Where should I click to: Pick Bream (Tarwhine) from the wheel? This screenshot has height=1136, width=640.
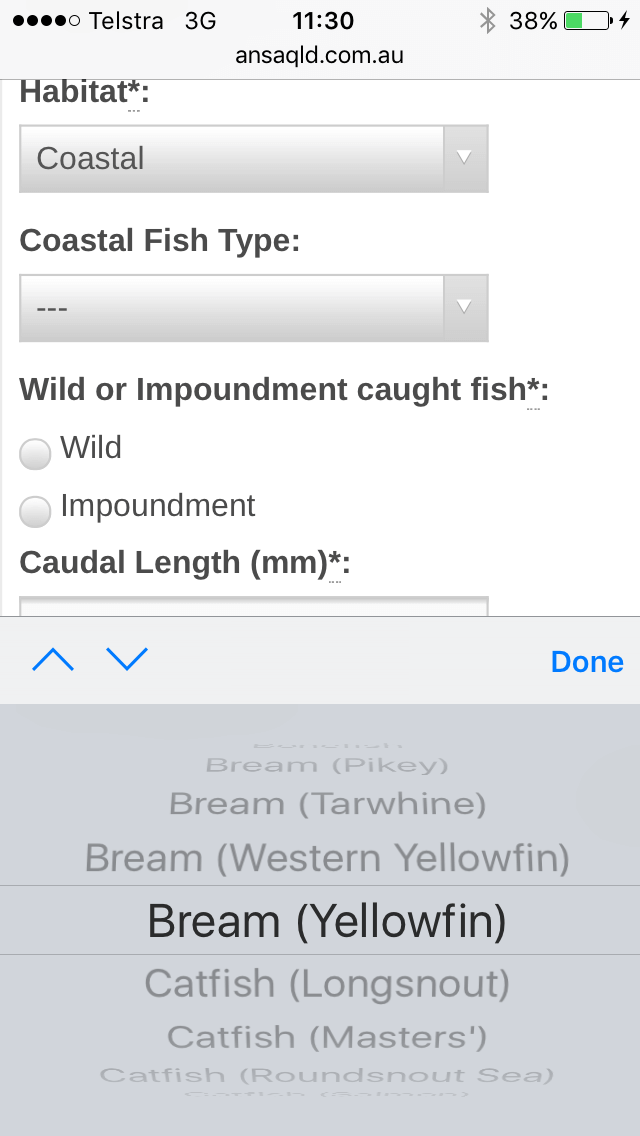click(327, 803)
